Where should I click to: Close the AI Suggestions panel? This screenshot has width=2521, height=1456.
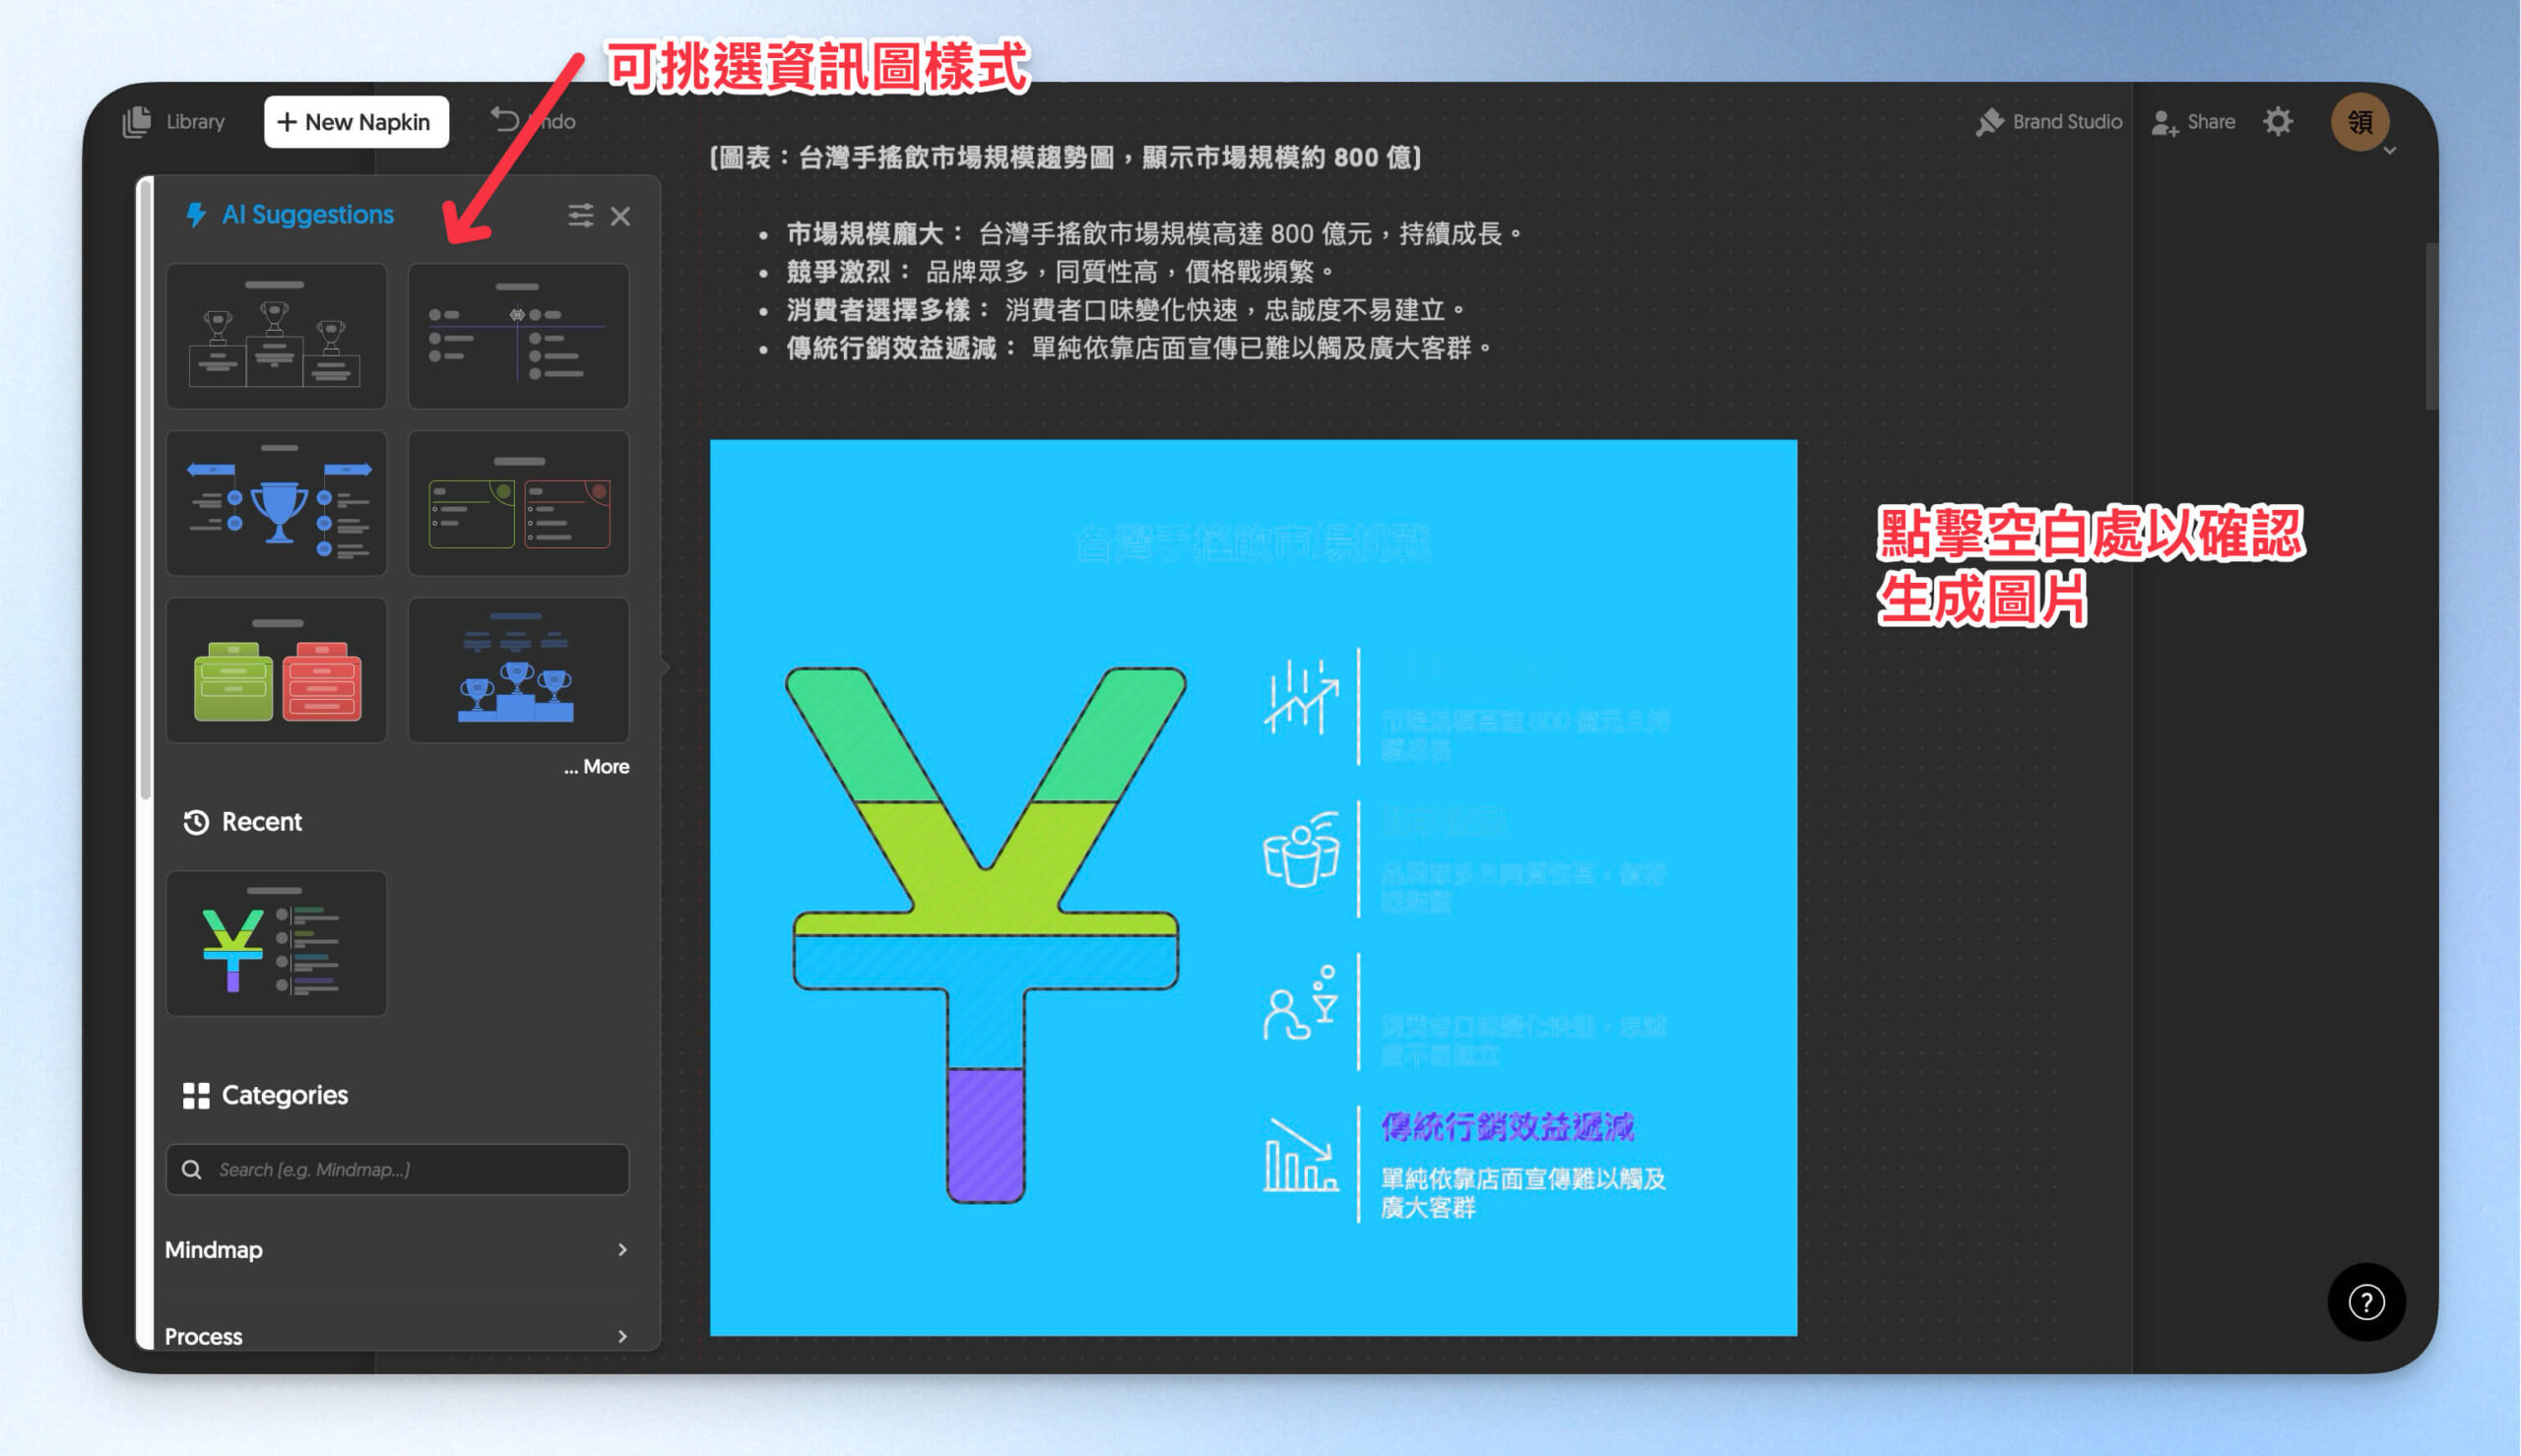(x=620, y=216)
